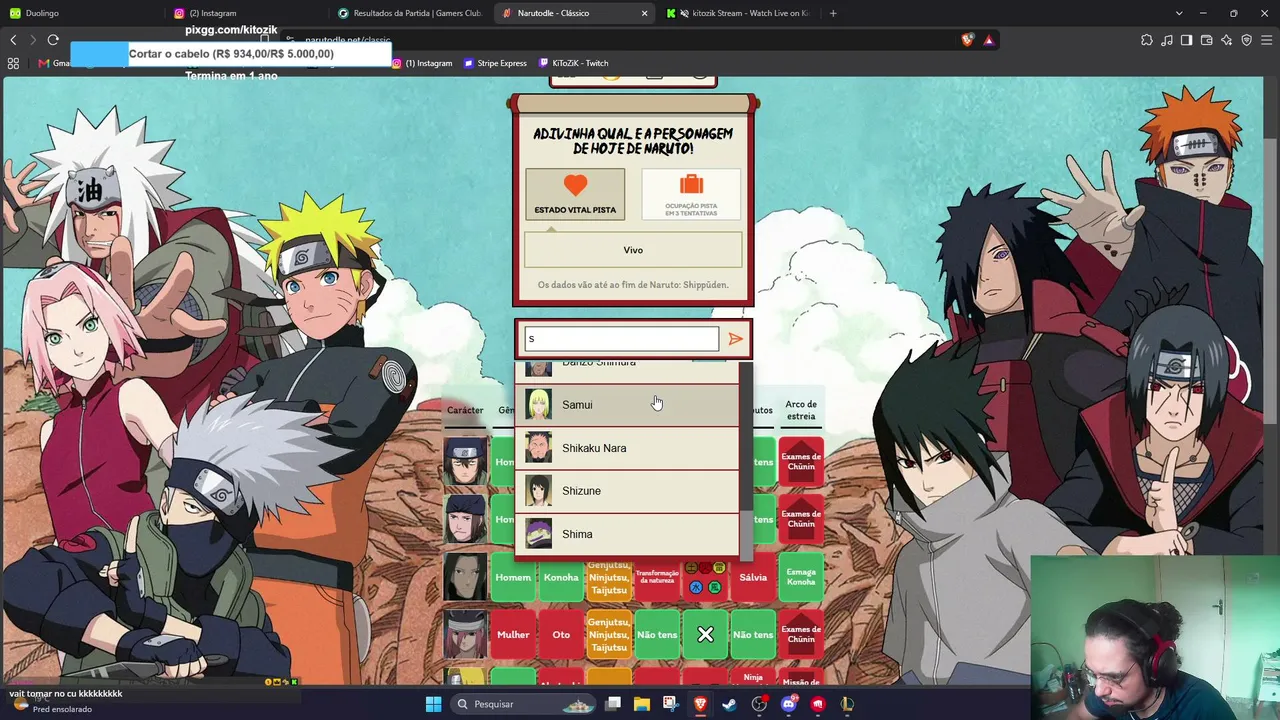Click the Carácter column header

tap(465, 410)
